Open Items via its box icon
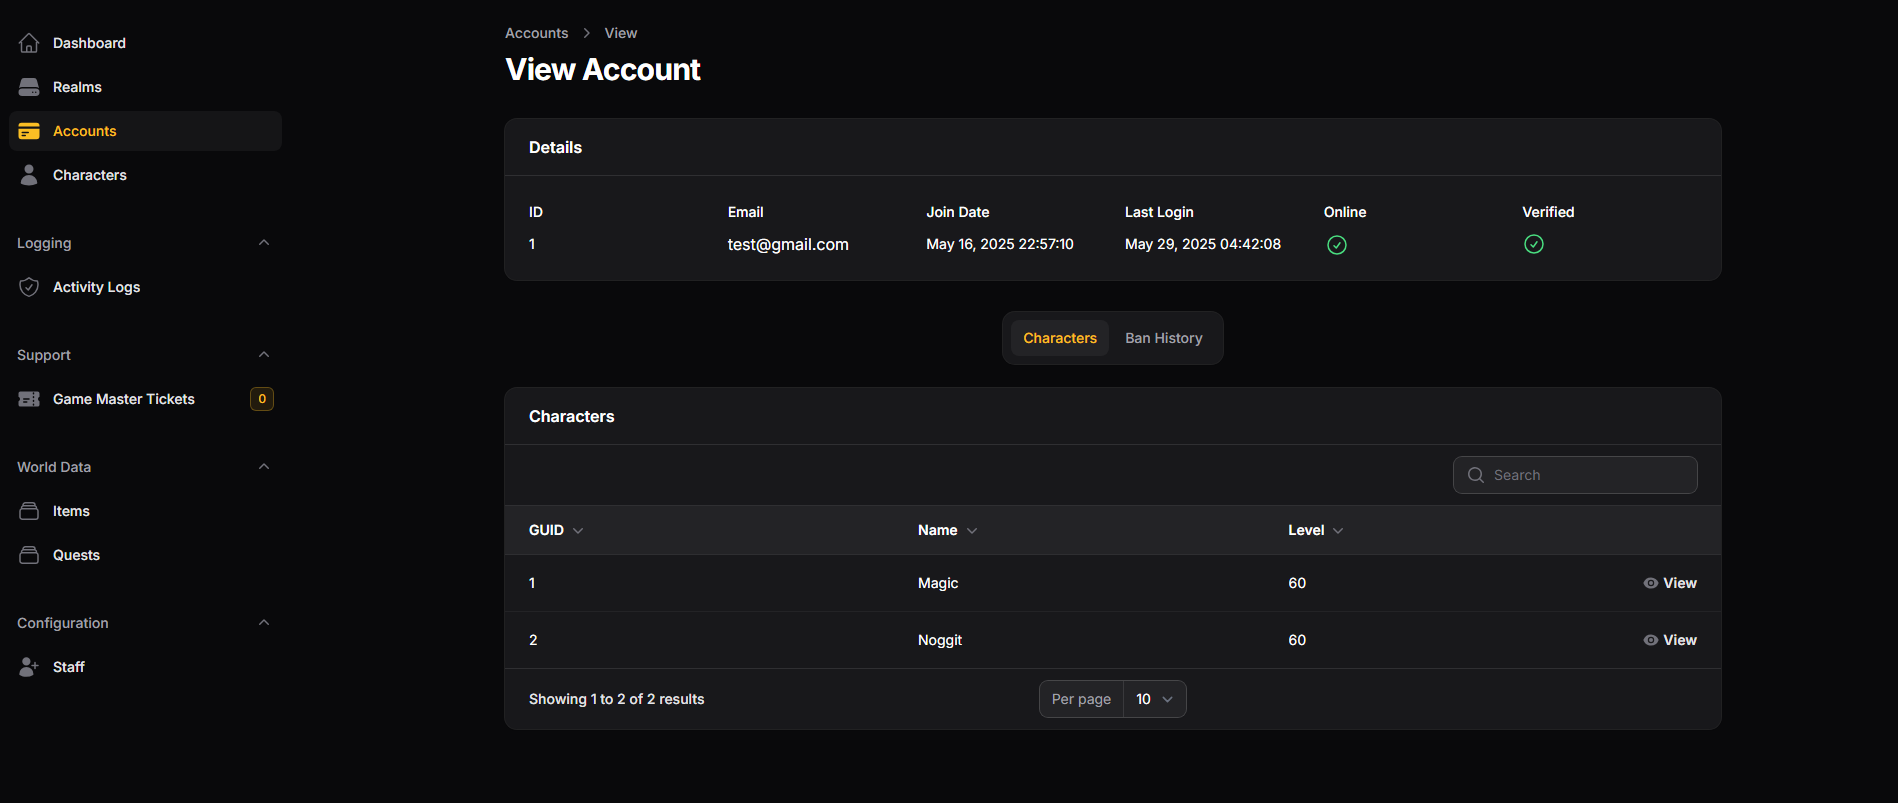 tap(29, 511)
